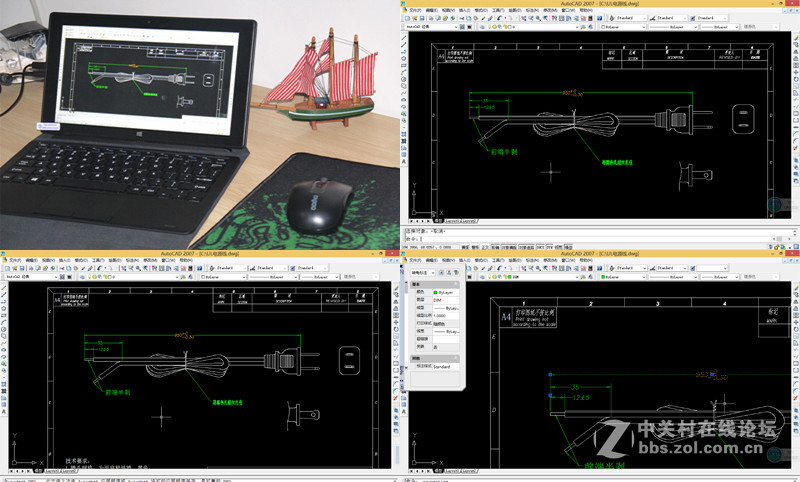Click green color control swatch in bottom-right window toolbar
This screenshot has height=482, width=800.
[x=603, y=276]
